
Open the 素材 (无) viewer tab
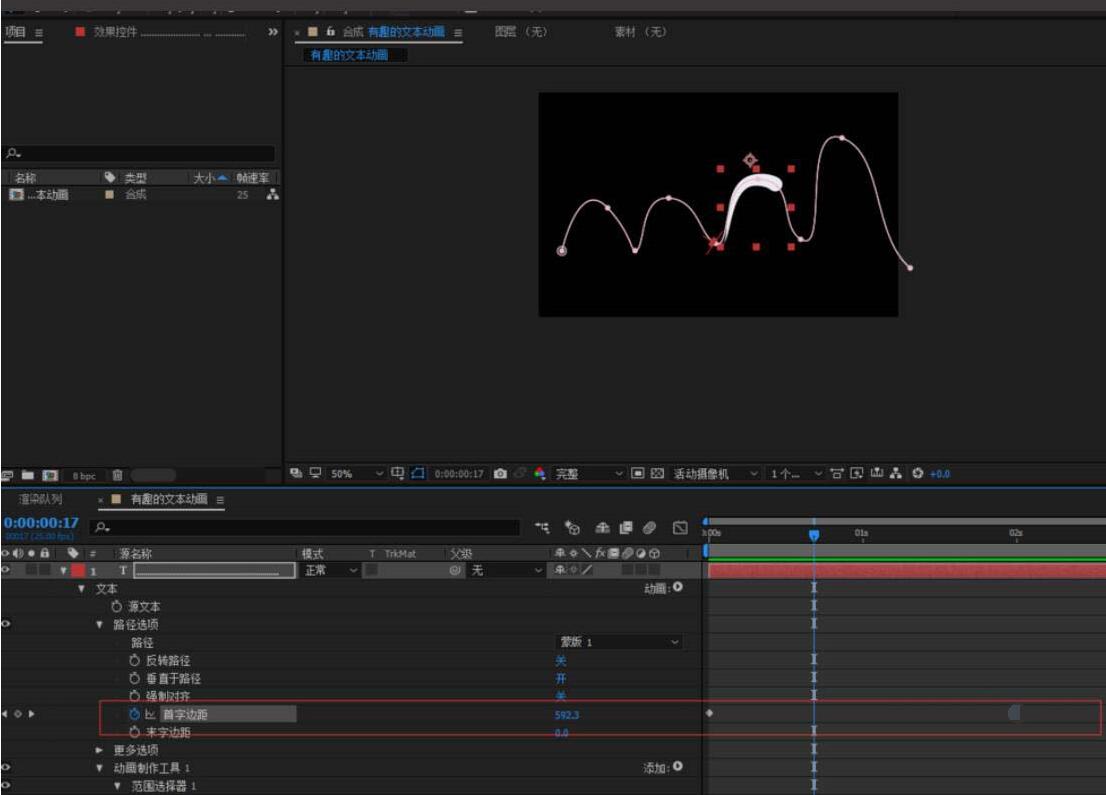tap(640, 32)
